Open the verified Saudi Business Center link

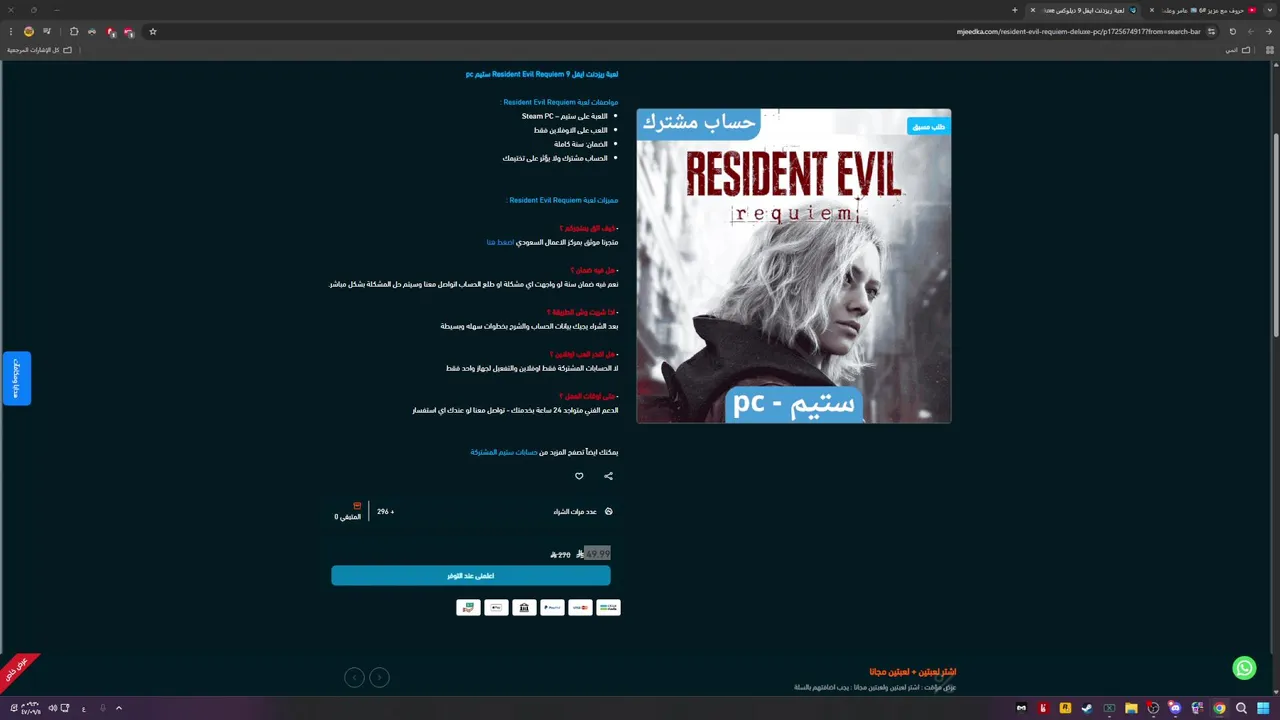click(500, 242)
